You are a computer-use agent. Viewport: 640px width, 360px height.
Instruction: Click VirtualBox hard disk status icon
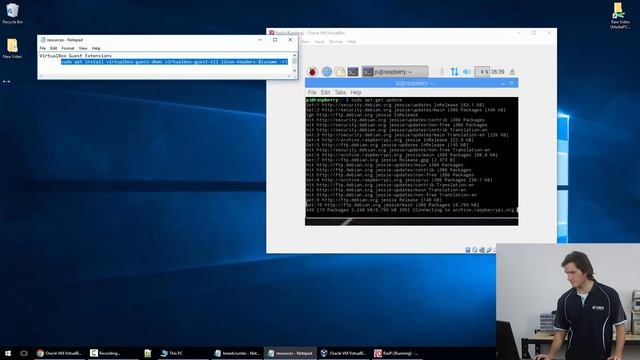pos(468,250)
